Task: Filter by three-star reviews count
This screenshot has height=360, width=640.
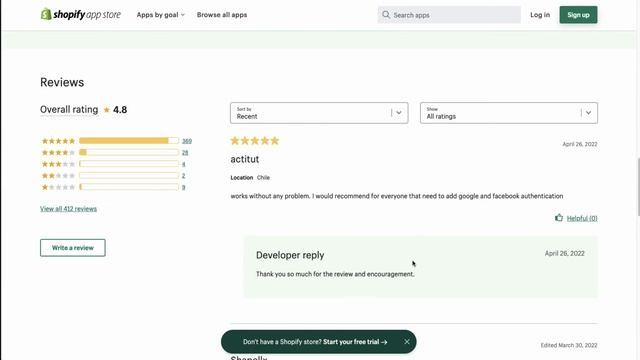Action: point(184,164)
